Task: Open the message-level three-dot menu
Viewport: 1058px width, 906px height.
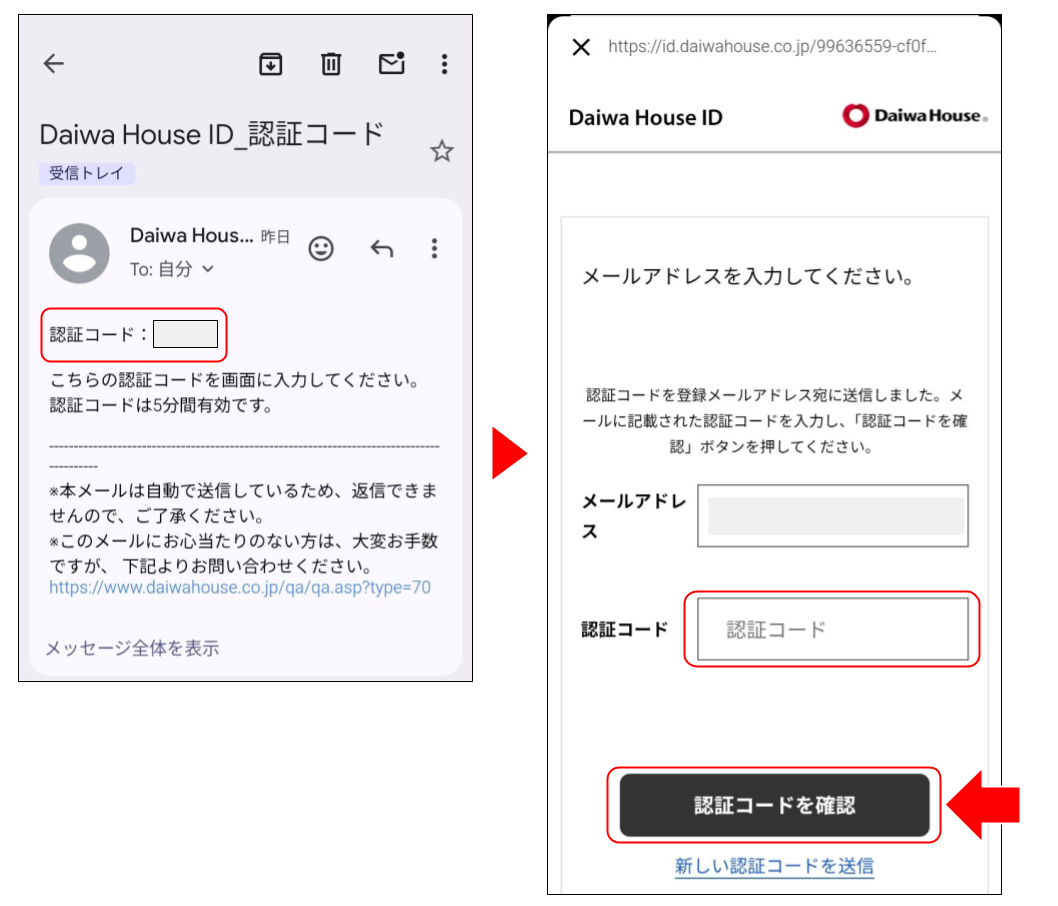Action: (x=434, y=248)
